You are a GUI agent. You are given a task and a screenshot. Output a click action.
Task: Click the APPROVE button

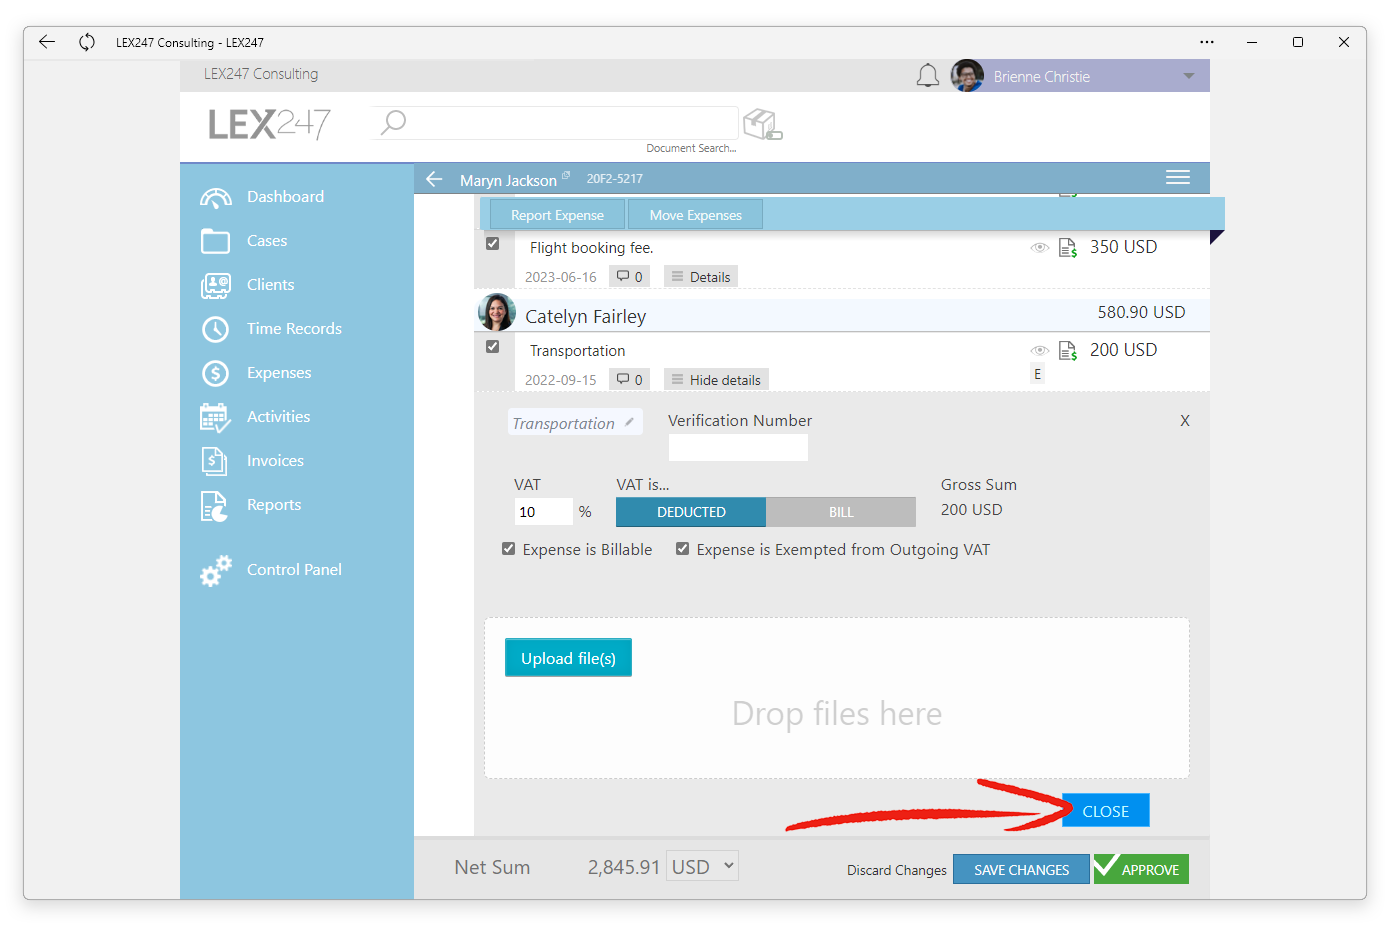pyautogui.click(x=1141, y=869)
